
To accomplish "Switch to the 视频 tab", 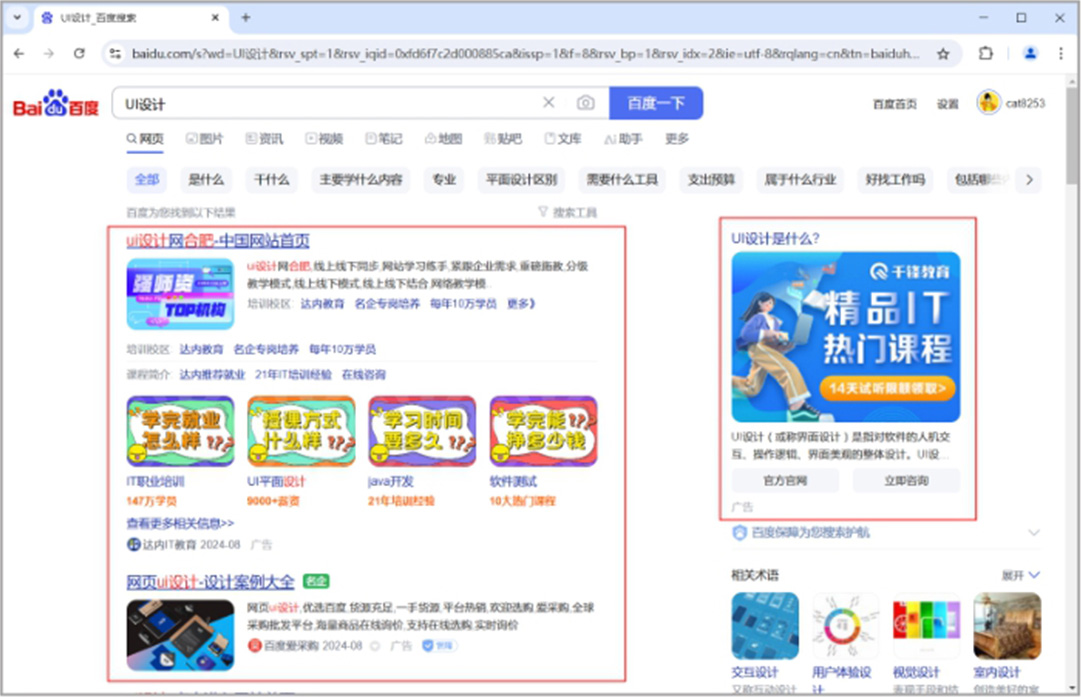I will 325,139.
